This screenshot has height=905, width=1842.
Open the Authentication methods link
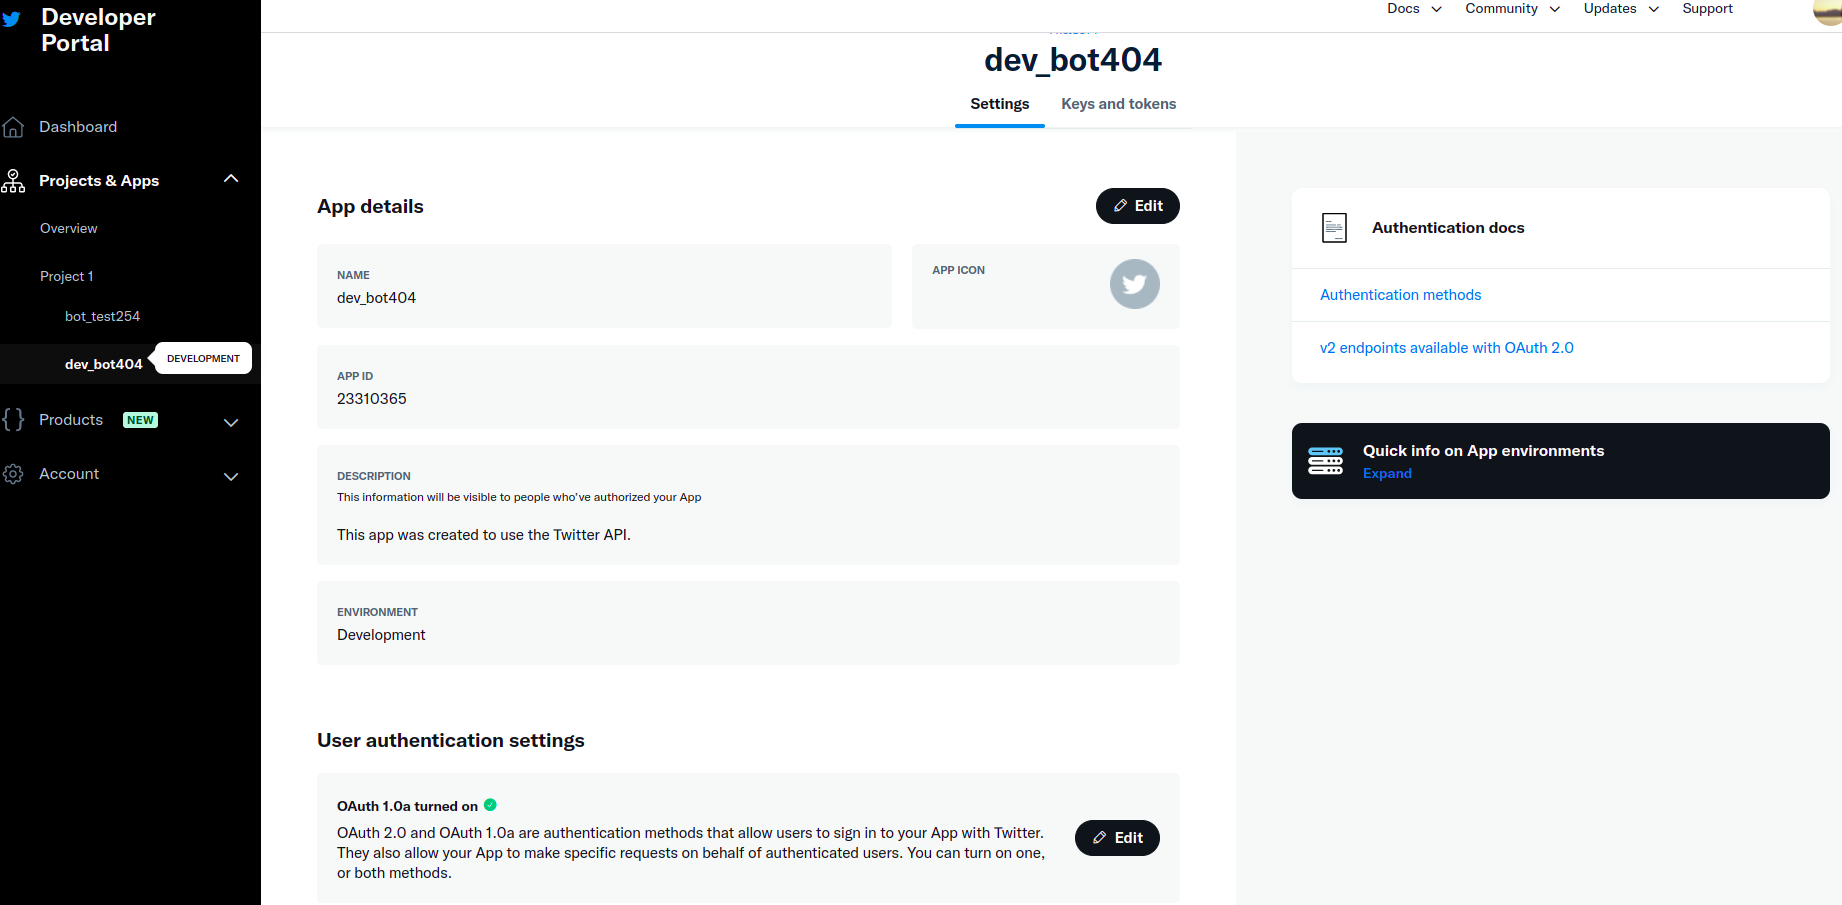click(x=1400, y=294)
